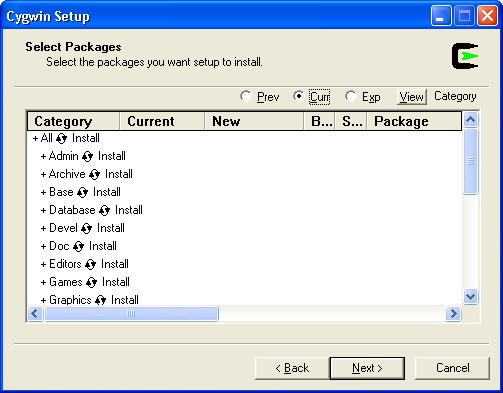Click Install text next to Devel
Image resolution: width=503 pixels, height=393 pixels.
pyautogui.click(x=111, y=228)
